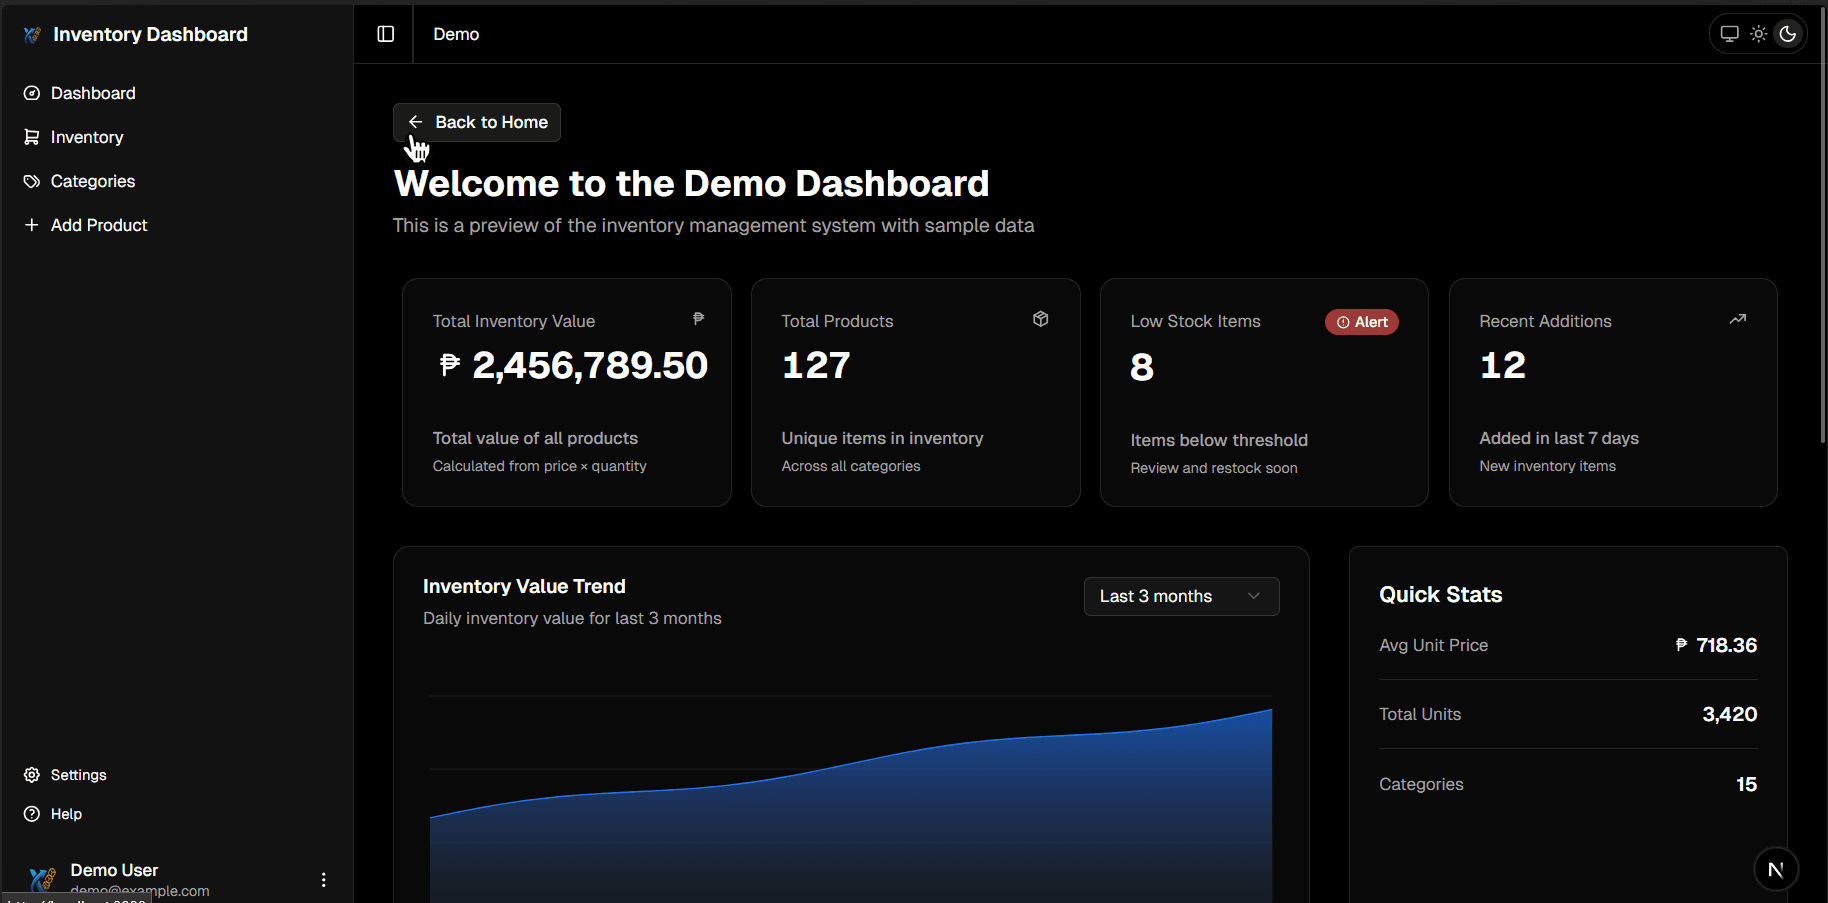Viewport: 1828px width, 903px height.
Task: Click the inventory value trend chart area
Action: pyautogui.click(x=850, y=800)
